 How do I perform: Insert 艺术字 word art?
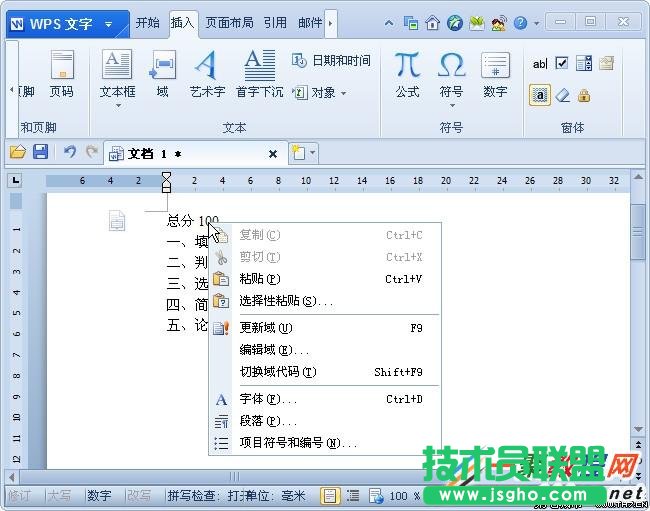pos(207,74)
